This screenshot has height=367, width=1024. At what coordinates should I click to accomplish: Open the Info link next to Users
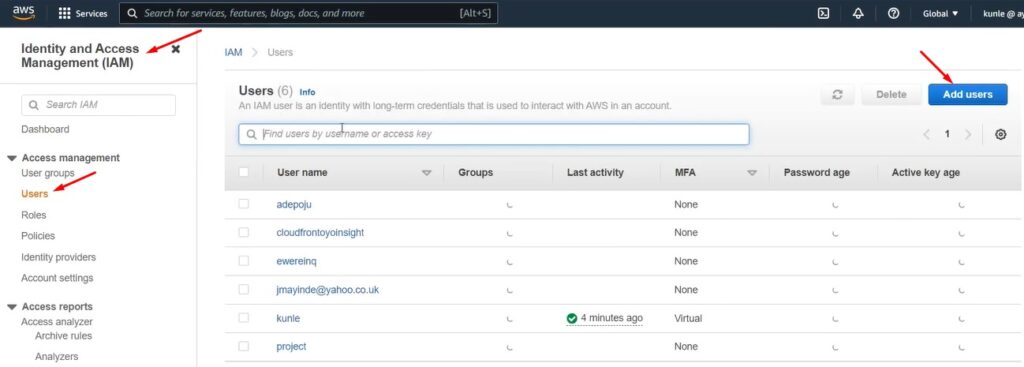(307, 92)
